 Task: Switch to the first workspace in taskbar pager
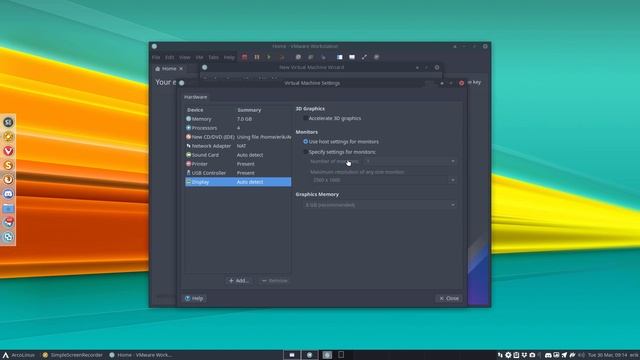pyautogui.click(x=292, y=355)
